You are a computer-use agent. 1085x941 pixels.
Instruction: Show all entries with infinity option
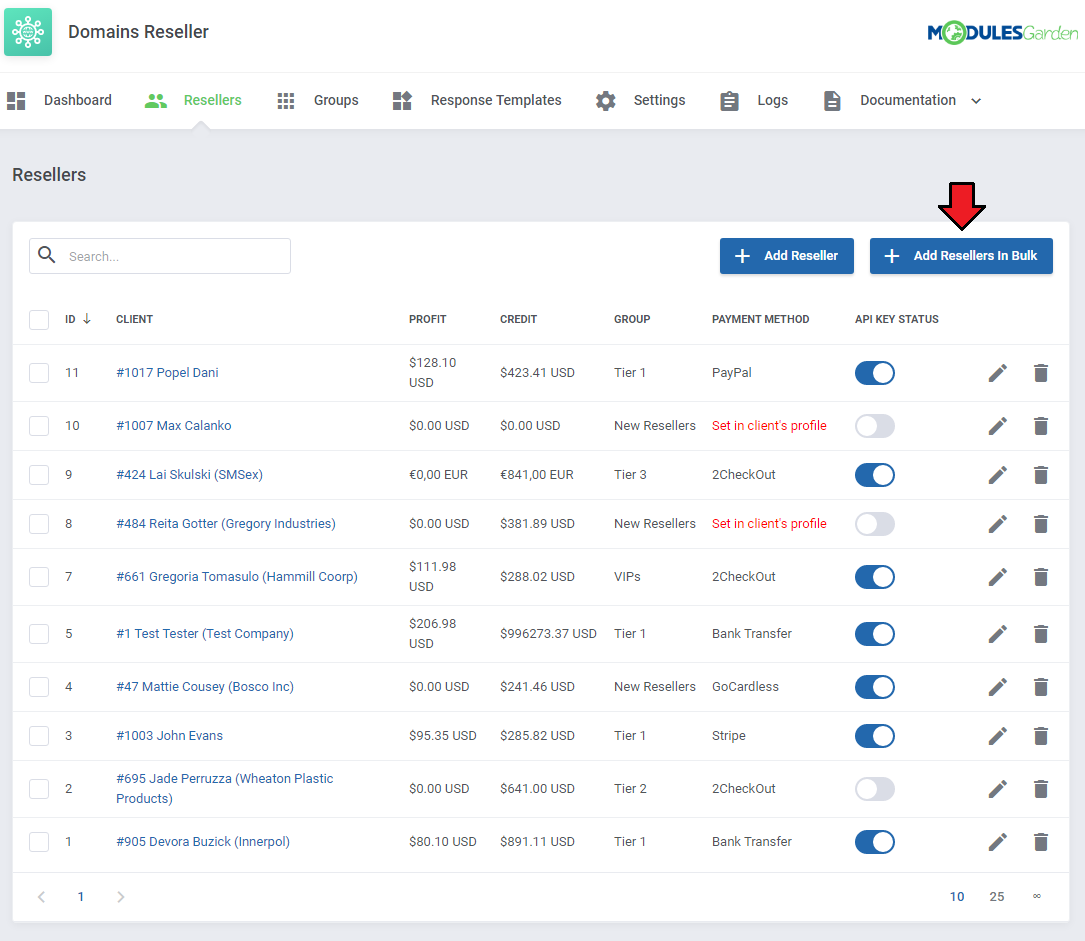[1037, 897]
